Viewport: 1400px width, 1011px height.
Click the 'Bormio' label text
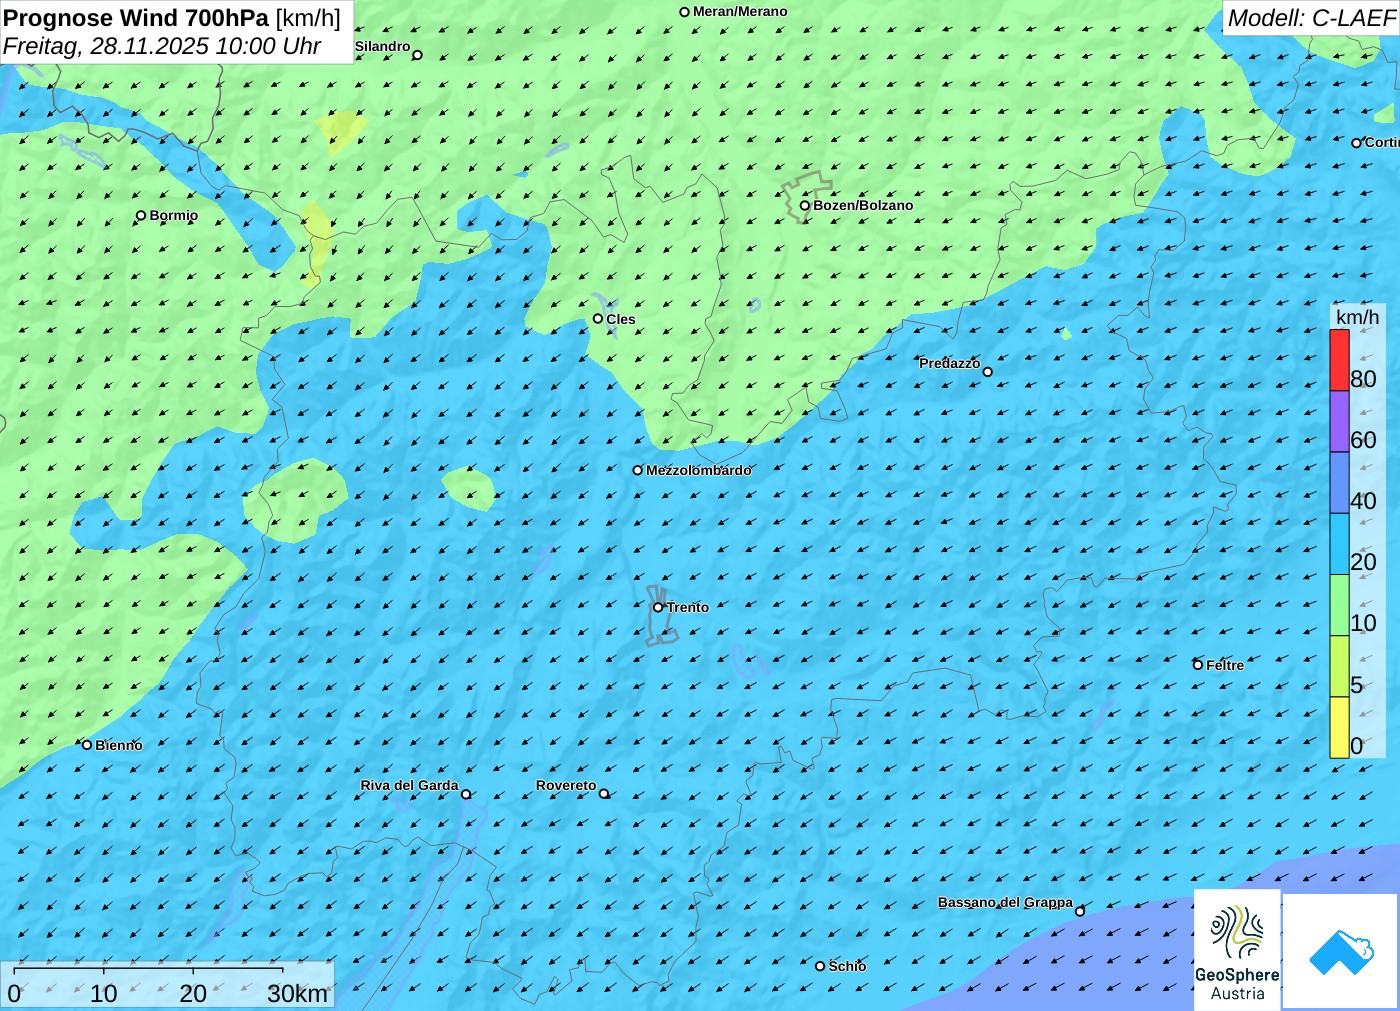tap(174, 215)
